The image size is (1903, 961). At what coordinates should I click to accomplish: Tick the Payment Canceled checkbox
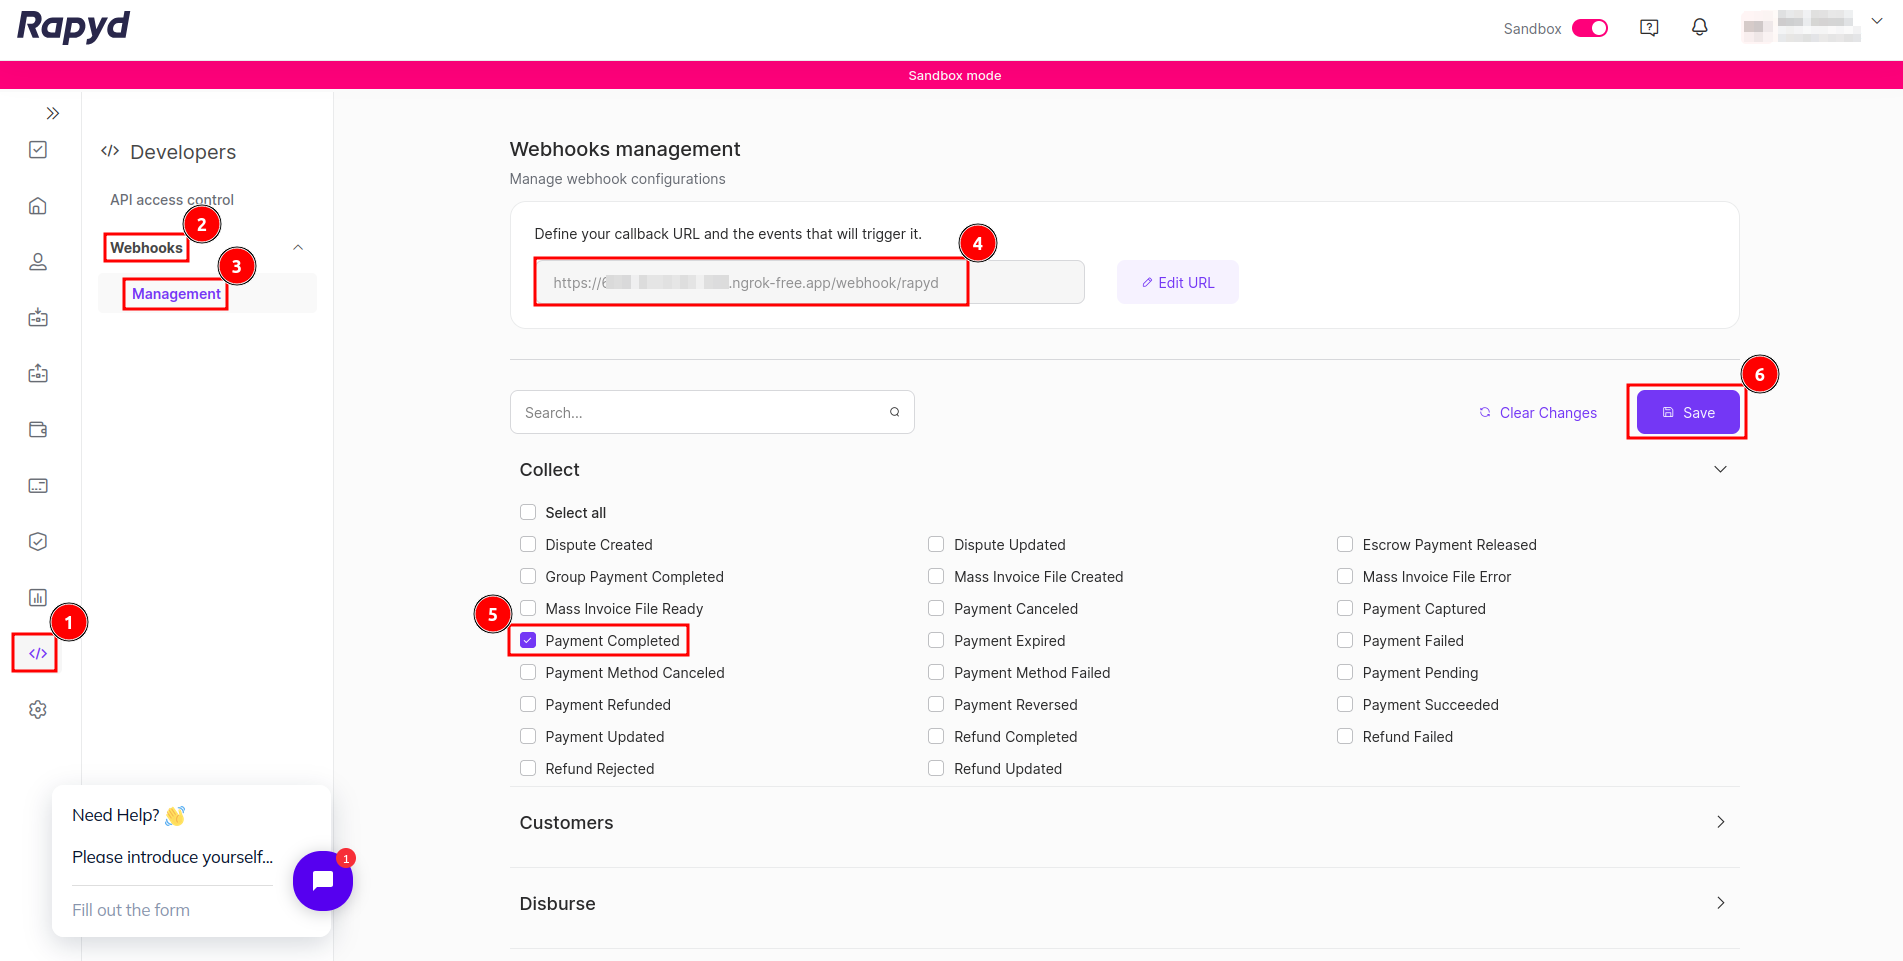click(x=936, y=609)
